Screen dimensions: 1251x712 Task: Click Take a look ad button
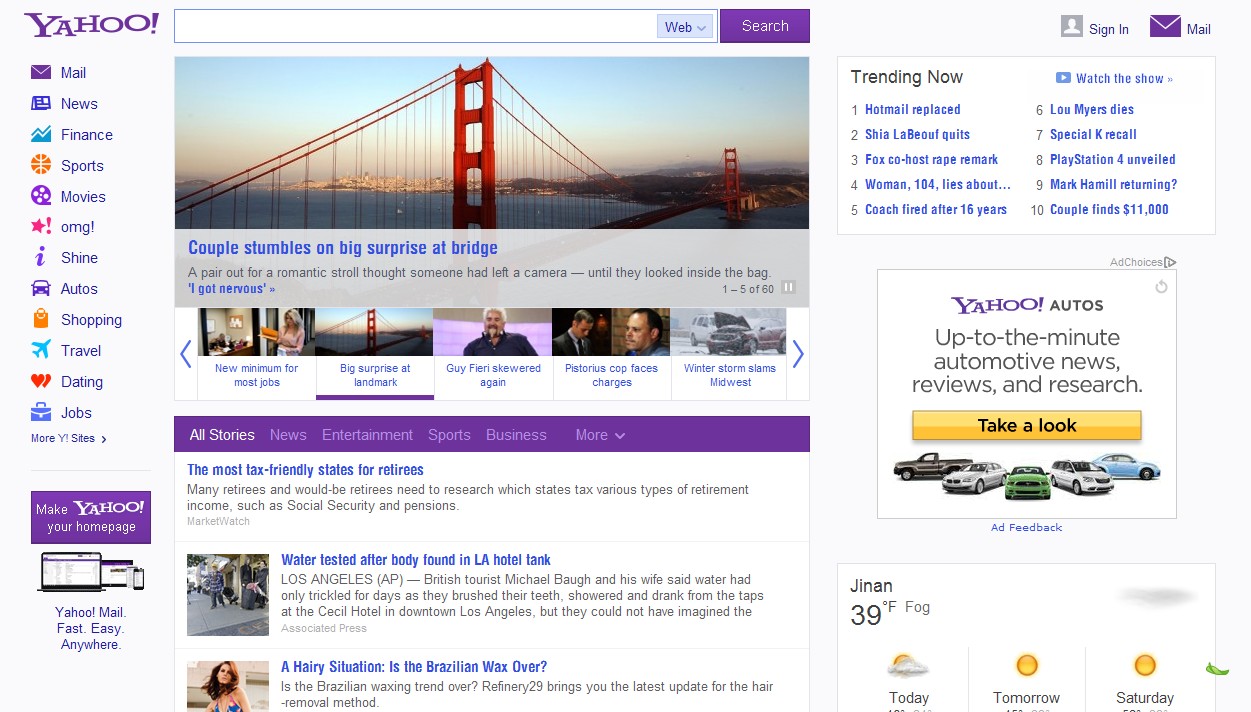[1027, 426]
